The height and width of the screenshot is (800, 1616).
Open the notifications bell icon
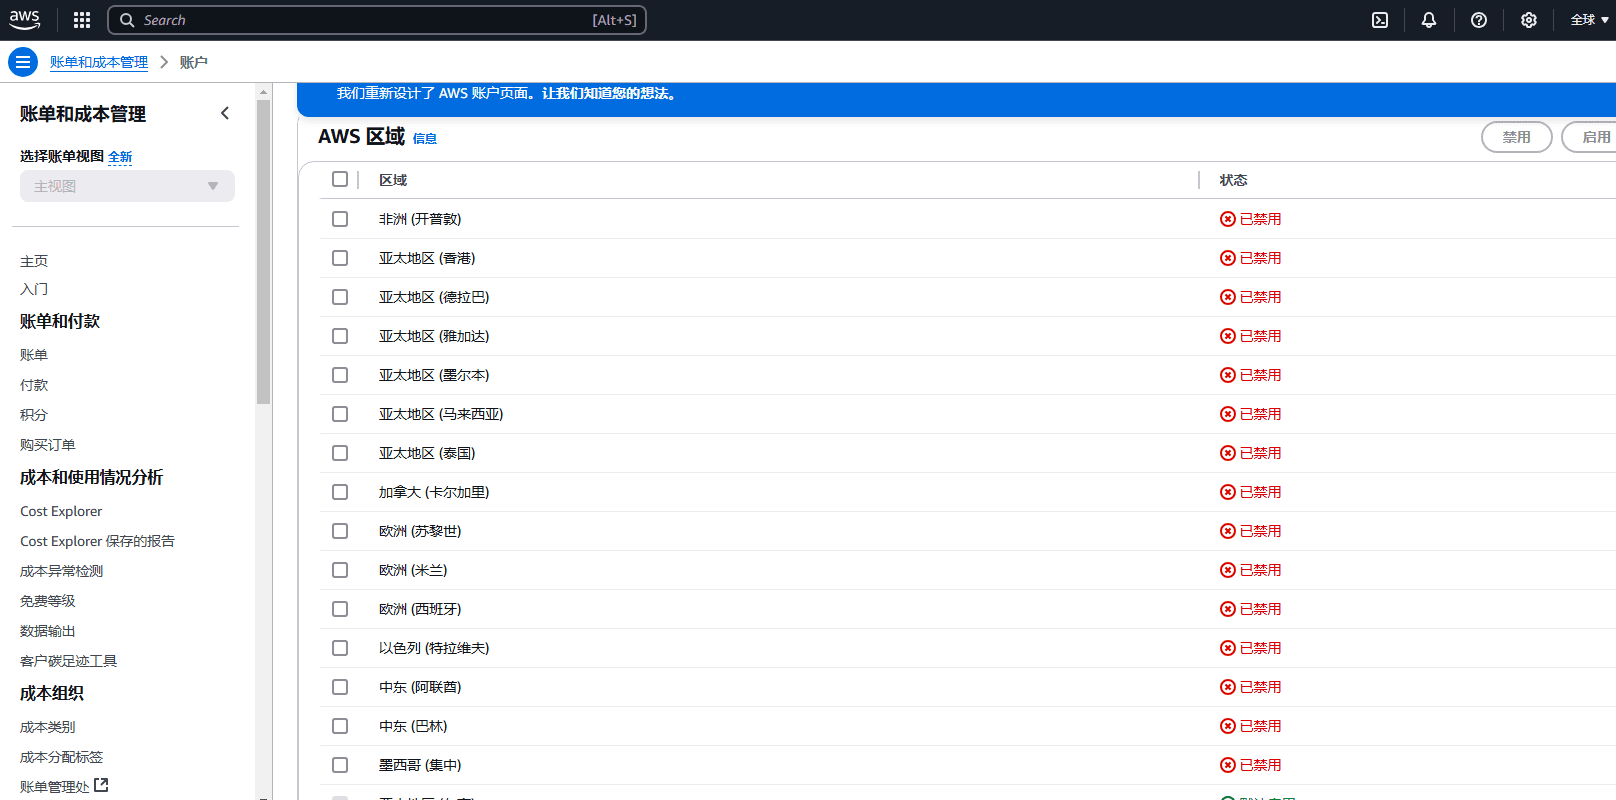pyautogui.click(x=1429, y=20)
